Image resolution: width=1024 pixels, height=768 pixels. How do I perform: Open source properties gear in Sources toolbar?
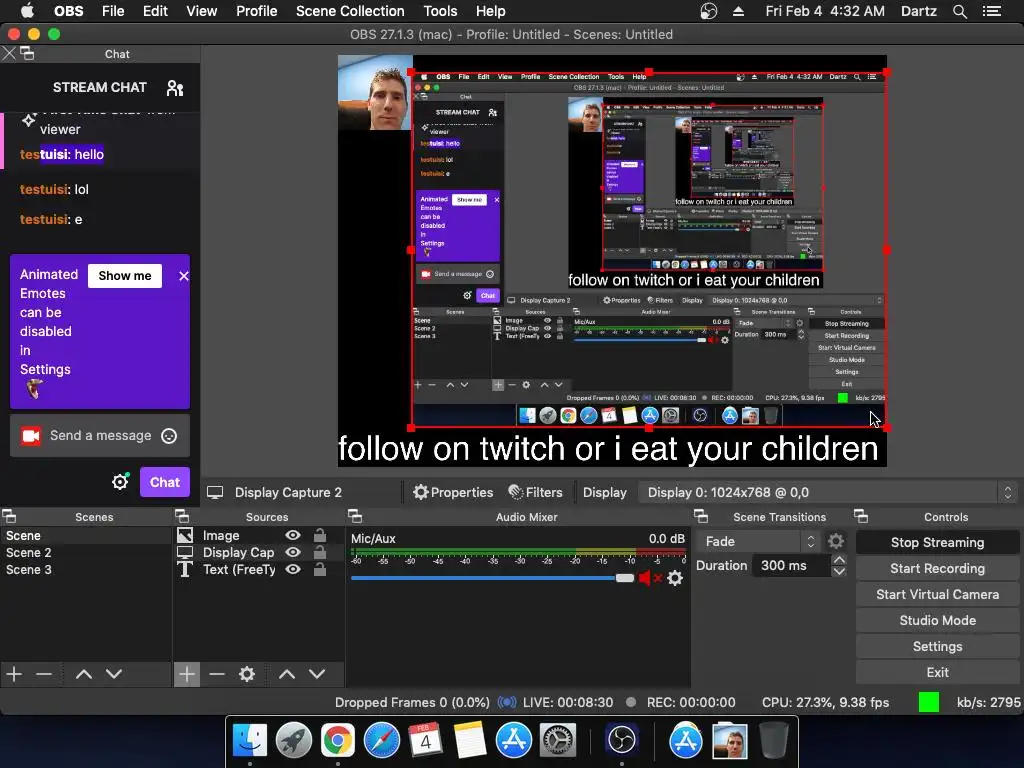[247, 674]
